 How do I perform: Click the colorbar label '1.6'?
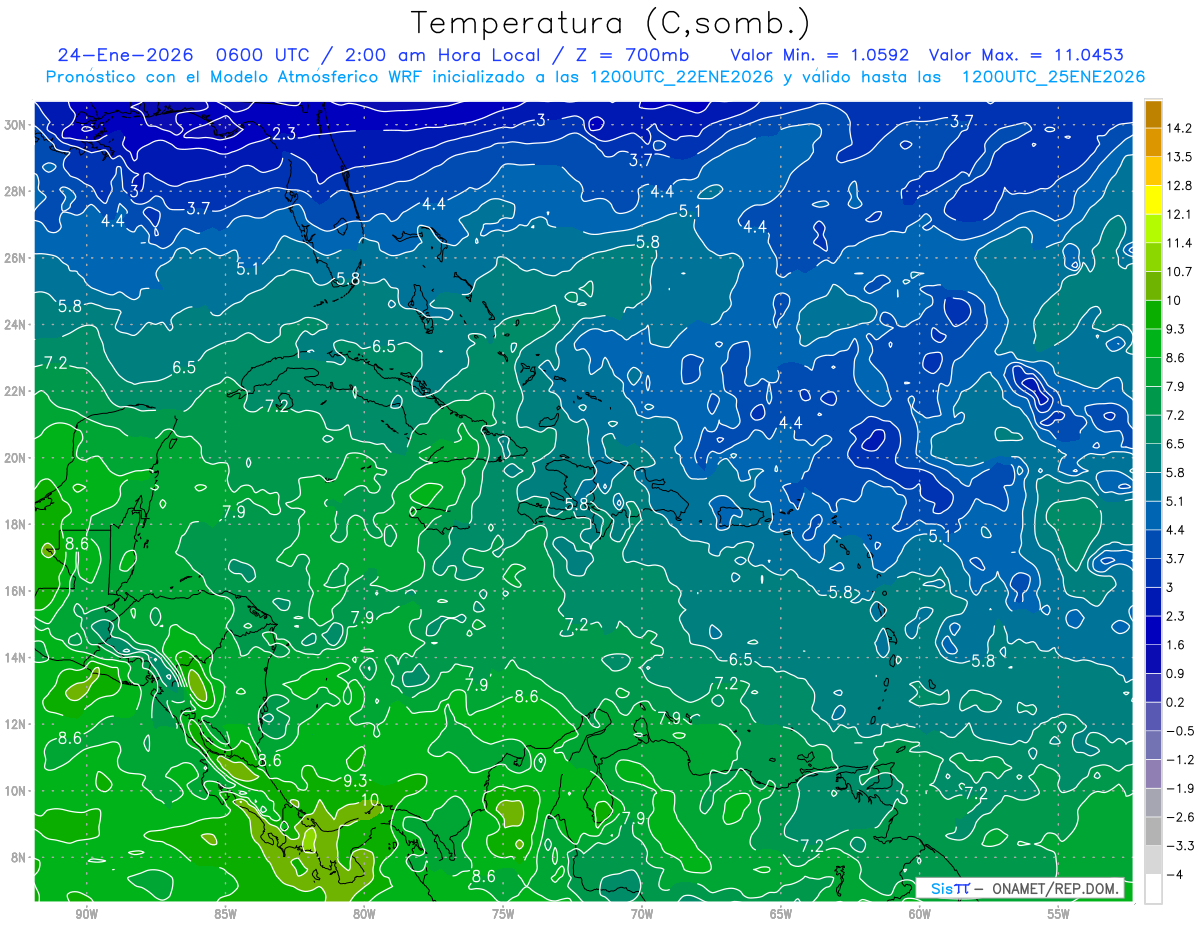[1176, 645]
